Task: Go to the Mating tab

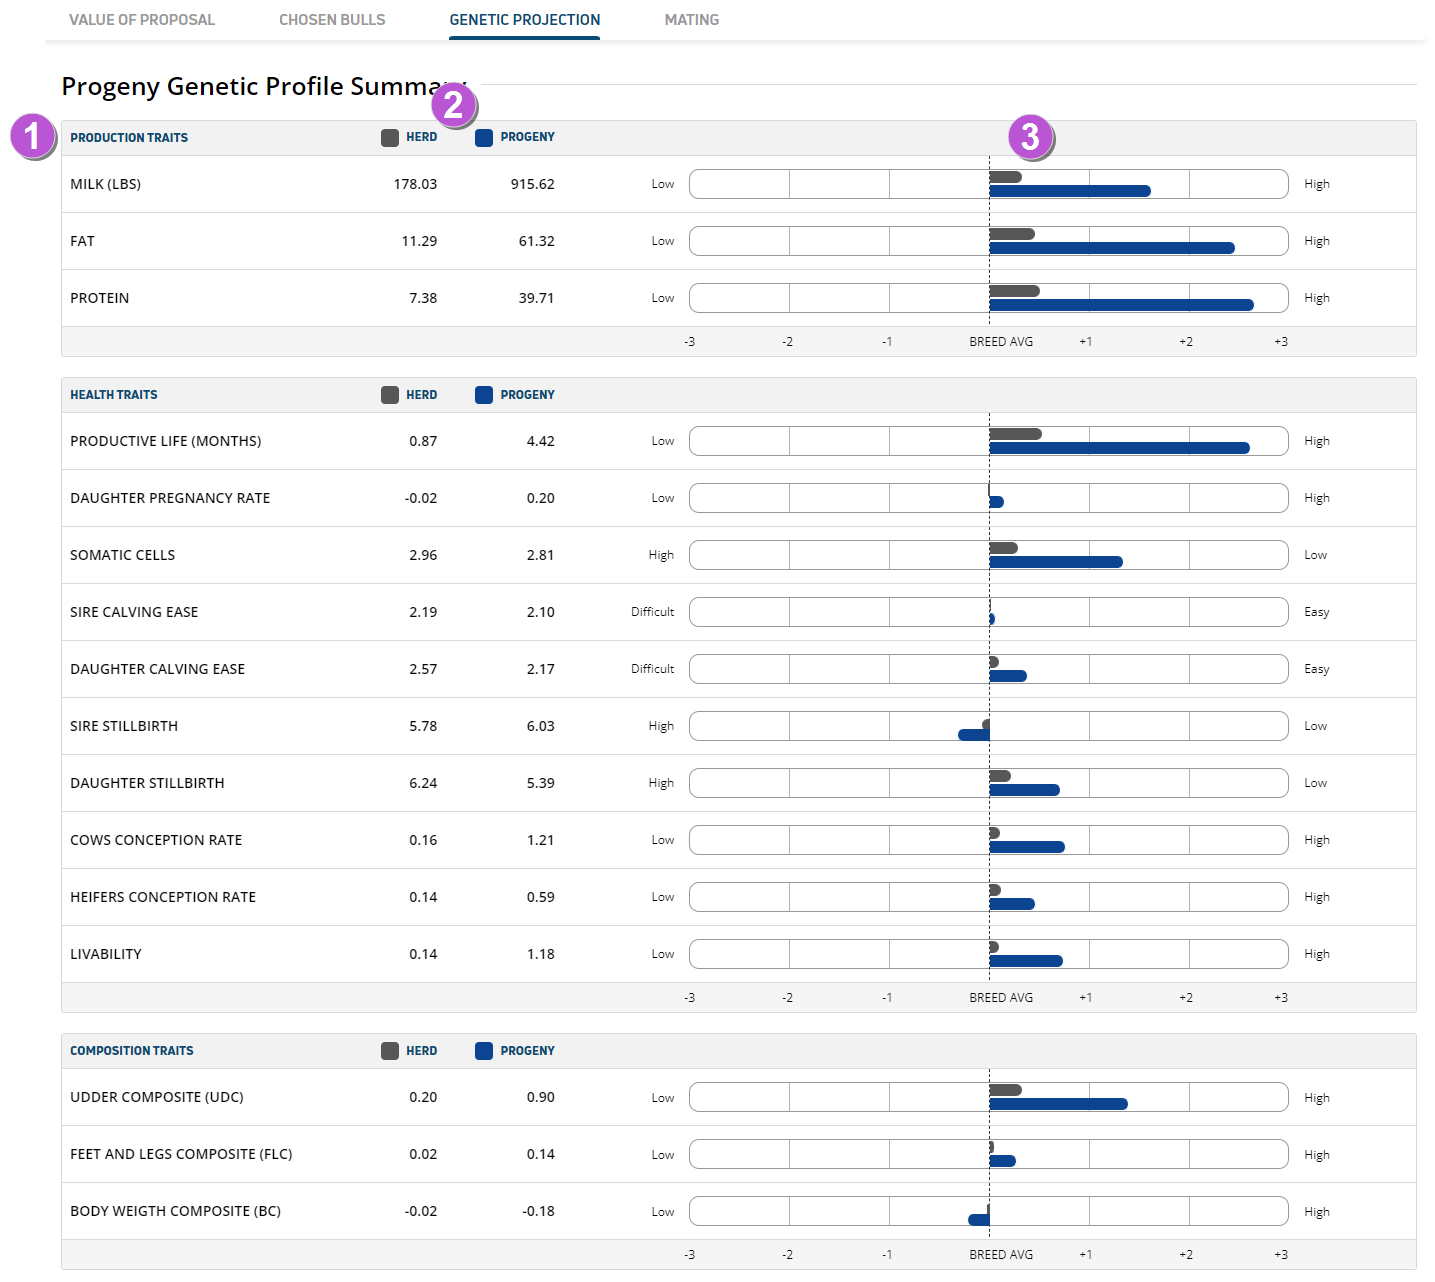Action: point(691,20)
